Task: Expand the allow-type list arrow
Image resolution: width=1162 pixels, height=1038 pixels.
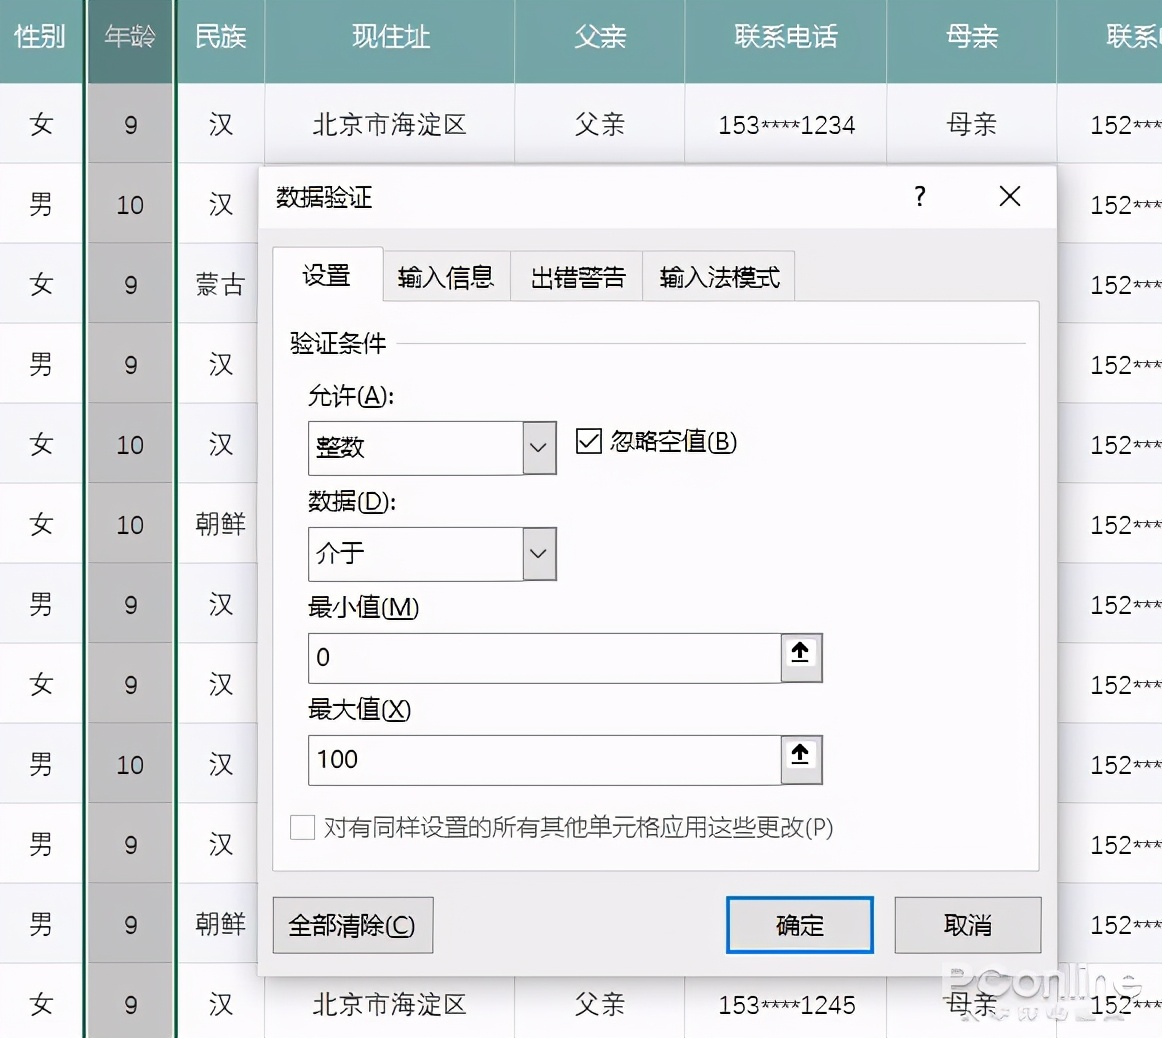Action: point(539,448)
